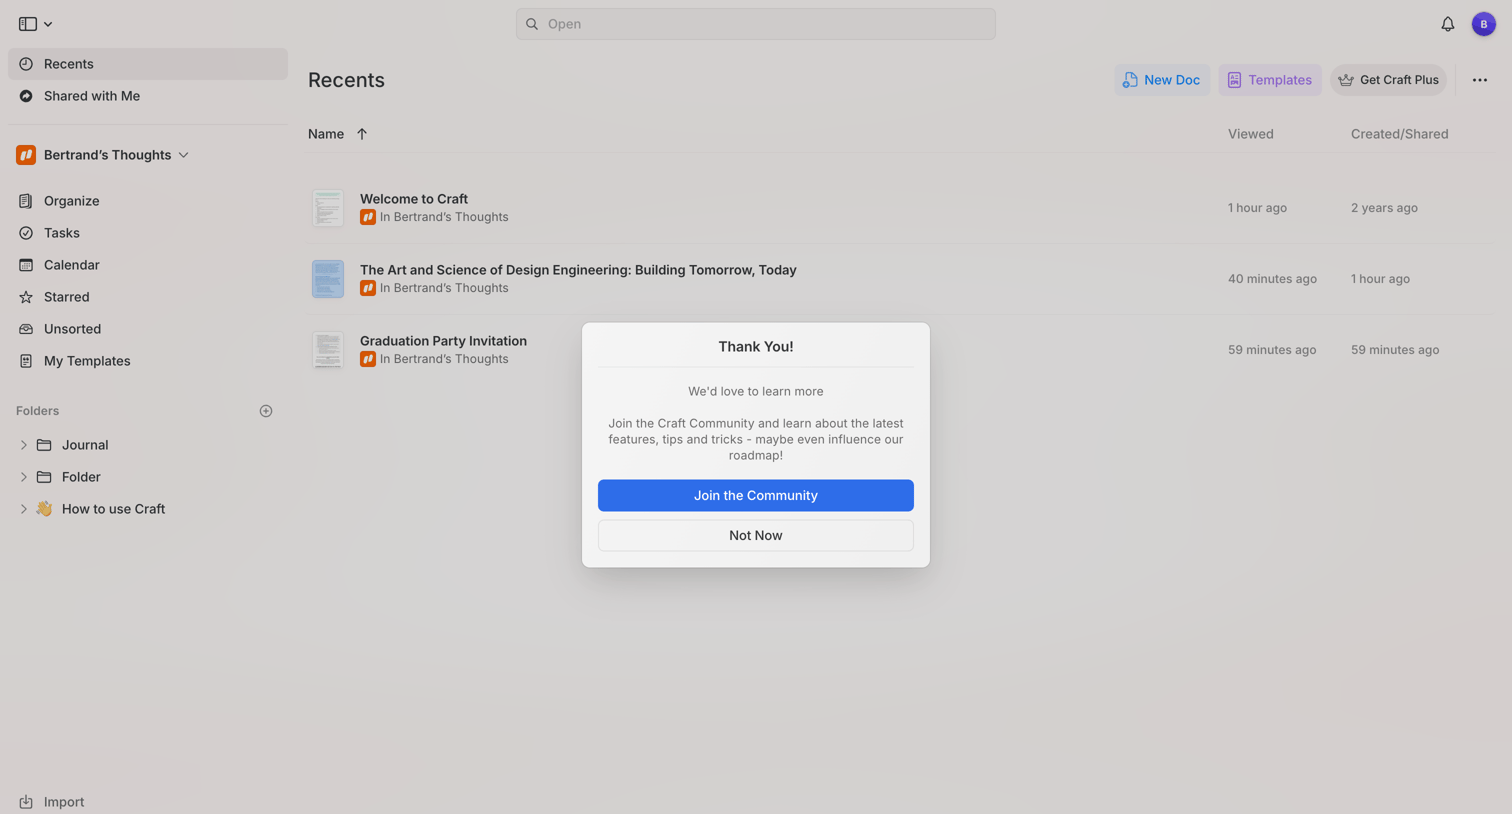Open Templates gallery button
Image resolution: width=1512 pixels, height=814 pixels.
(x=1269, y=80)
